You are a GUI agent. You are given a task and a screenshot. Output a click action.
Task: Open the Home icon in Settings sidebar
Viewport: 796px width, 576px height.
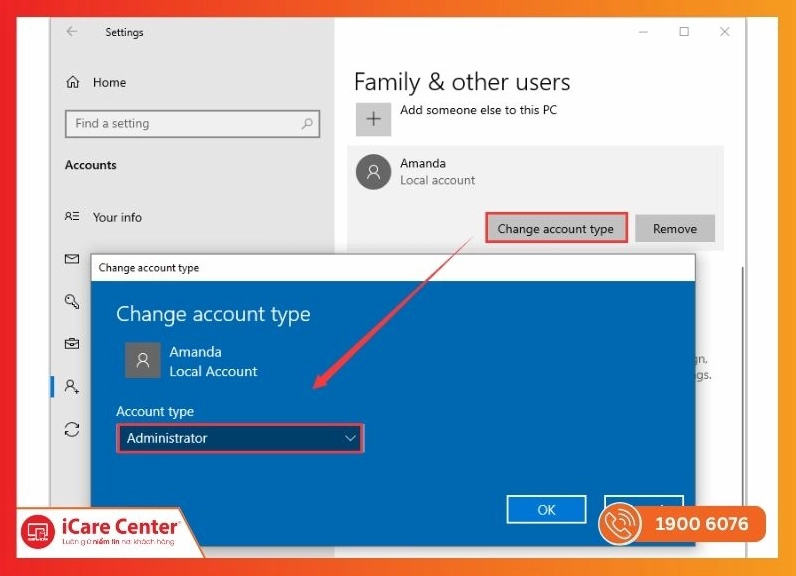coord(73,82)
